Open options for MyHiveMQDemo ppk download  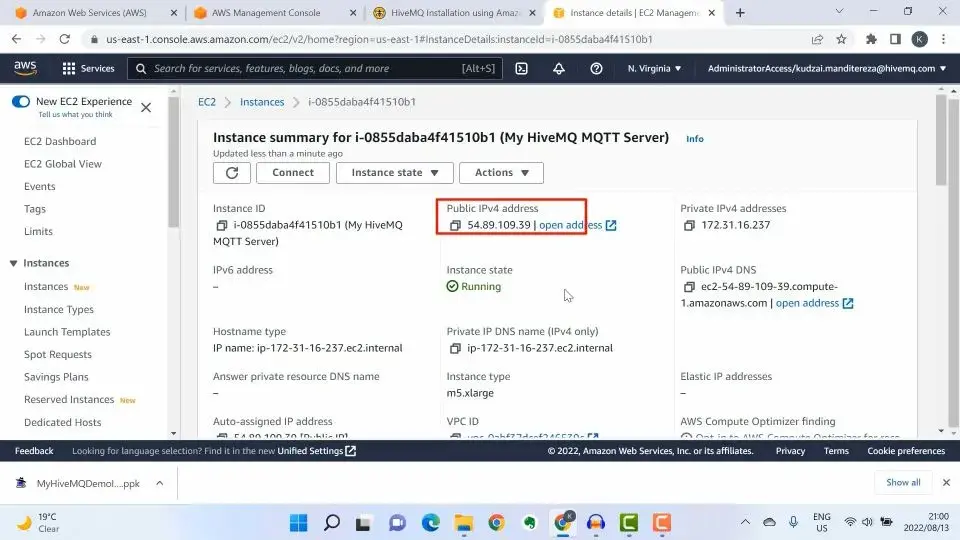click(160, 483)
